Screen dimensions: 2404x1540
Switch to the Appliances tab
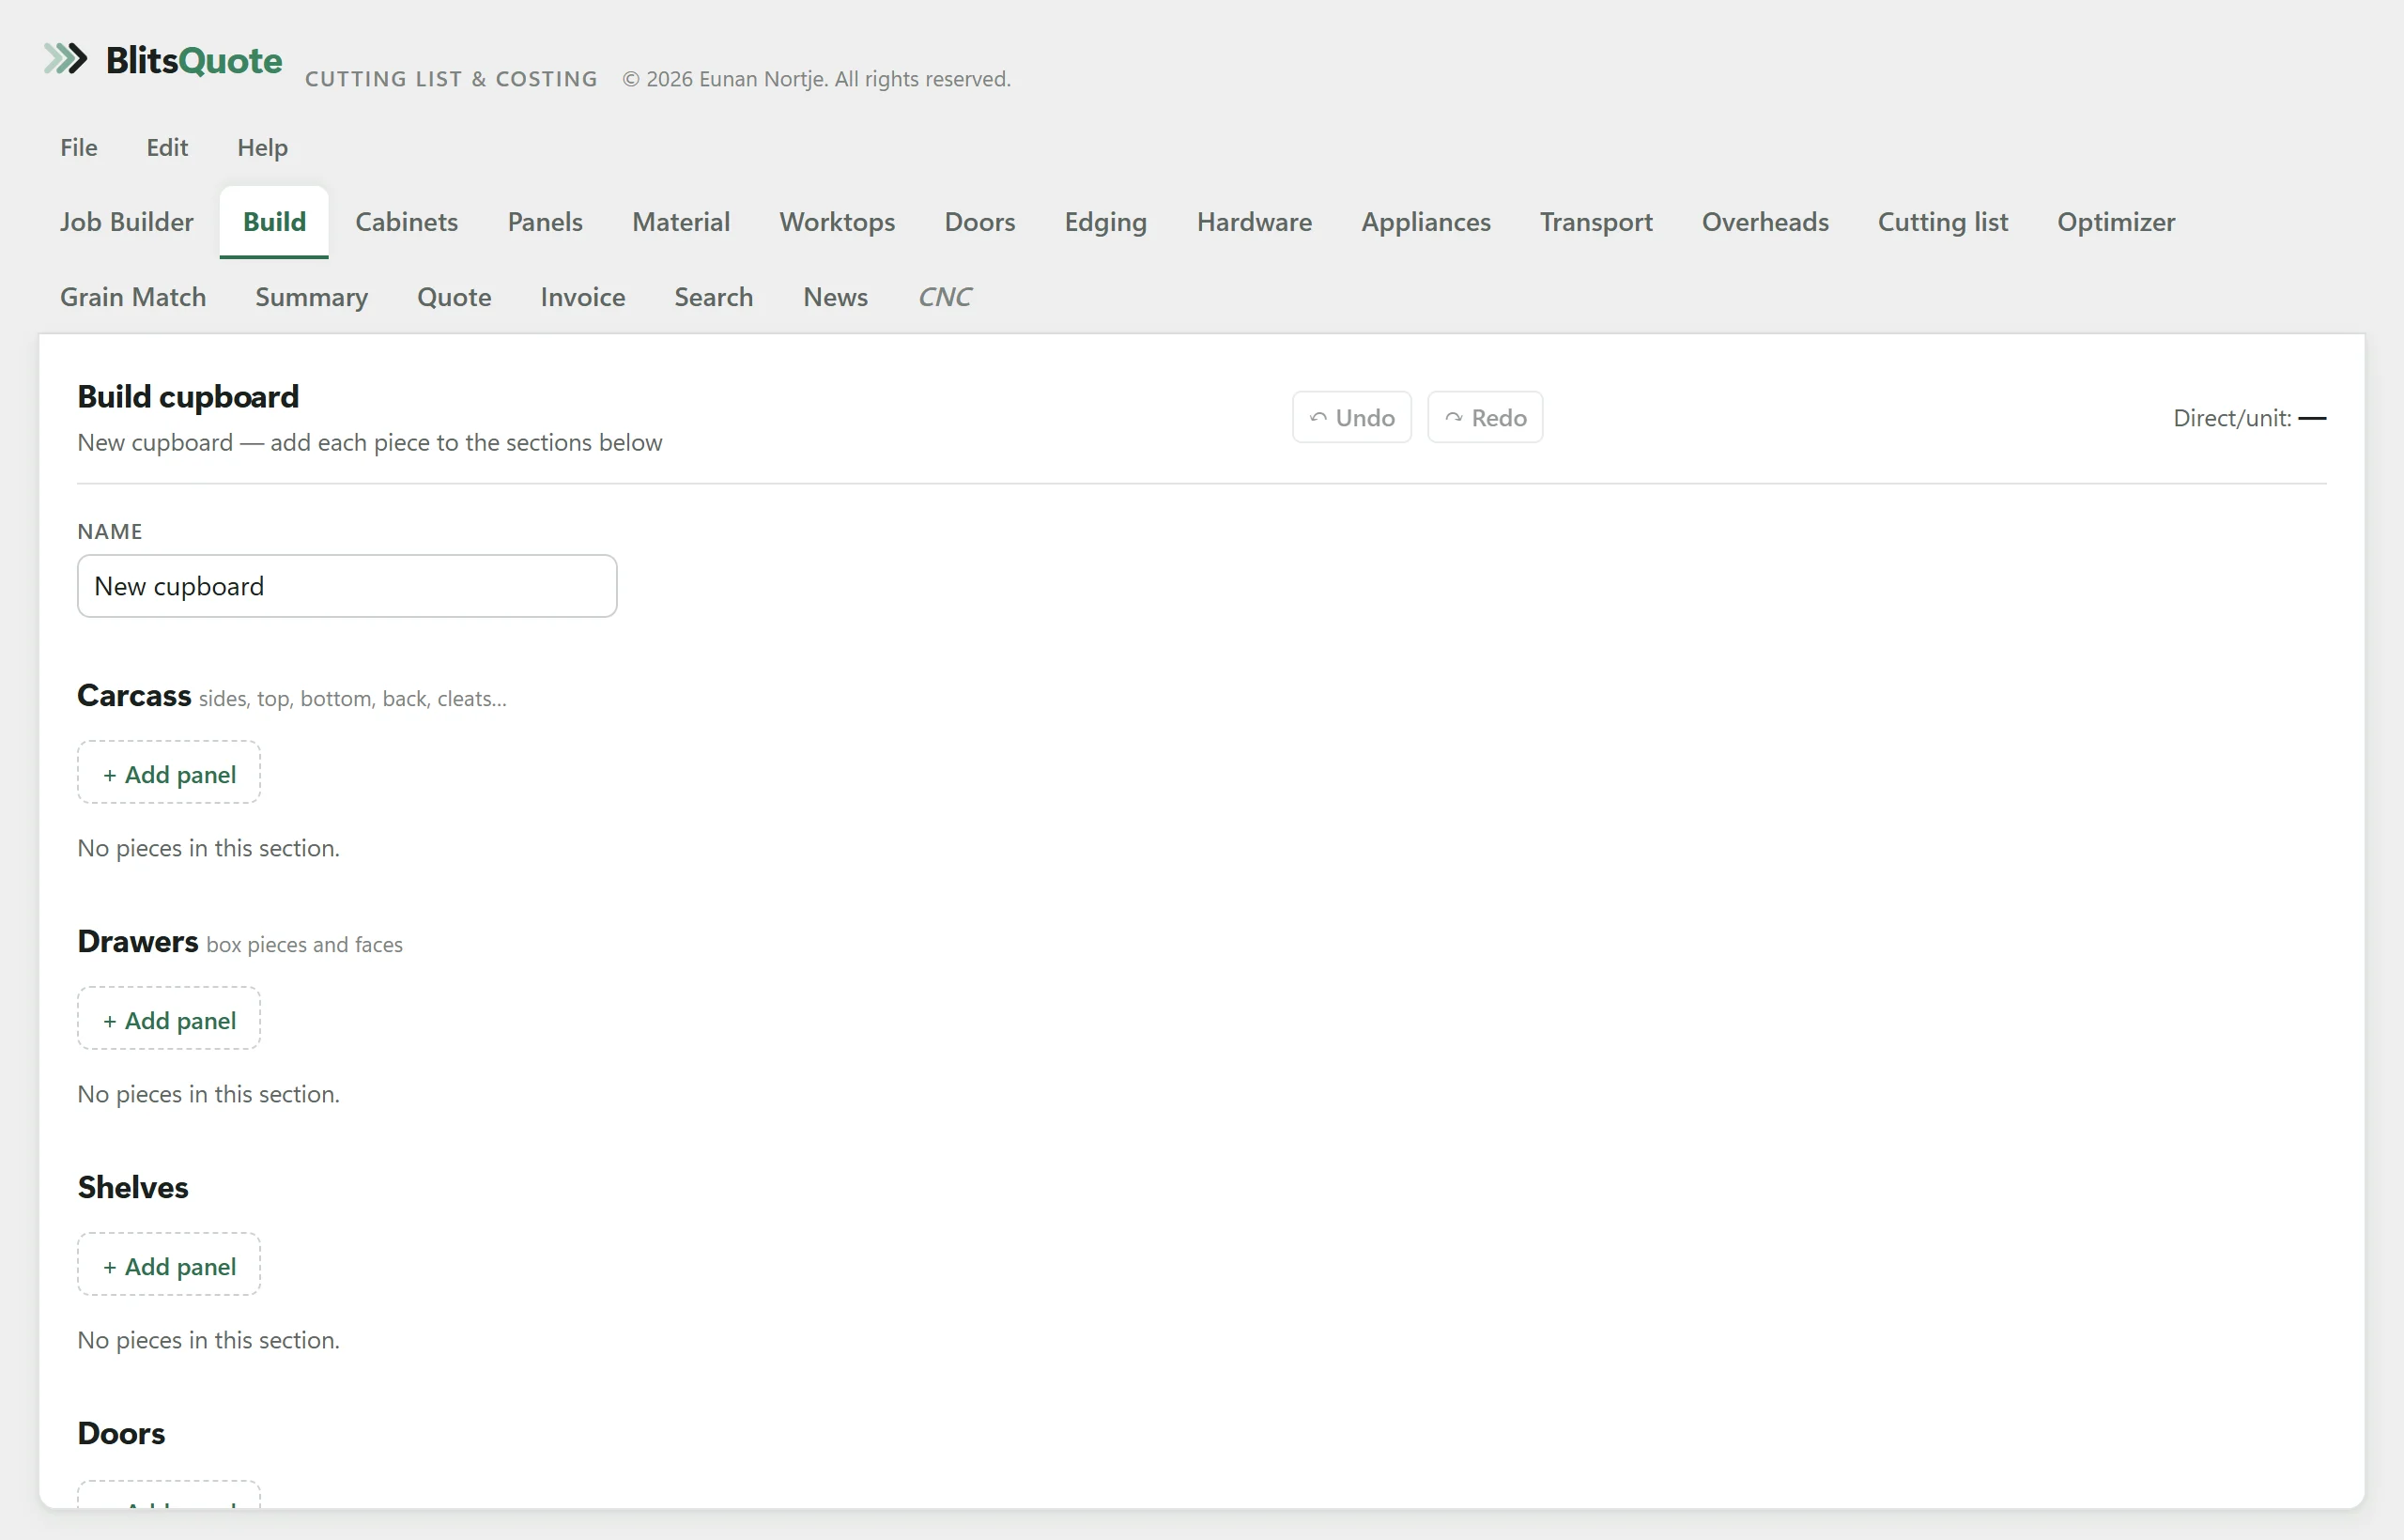[x=1425, y=222]
